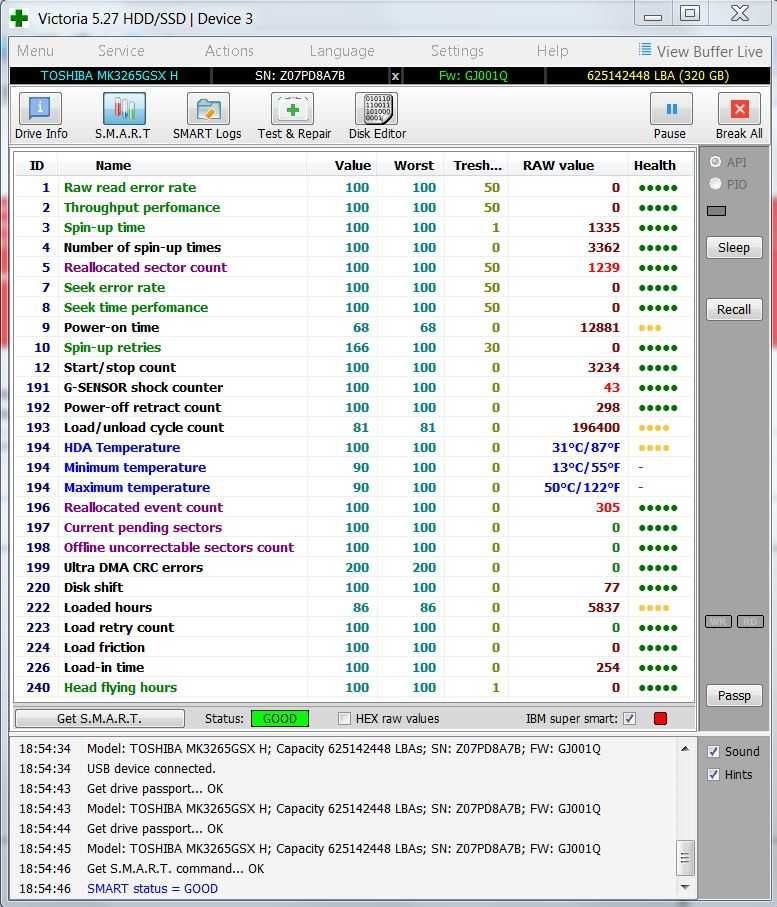This screenshot has width=777, height=907.
Task: Click the Recall button
Action: (734, 309)
